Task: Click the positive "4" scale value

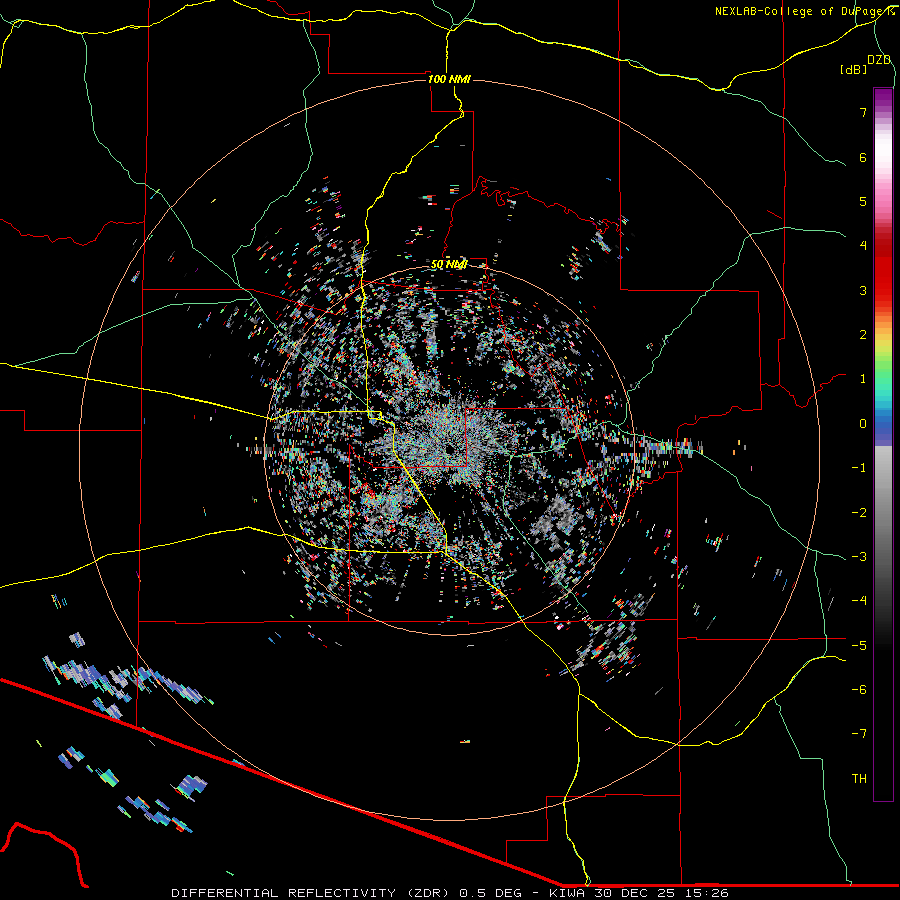Action: pyautogui.click(x=863, y=246)
